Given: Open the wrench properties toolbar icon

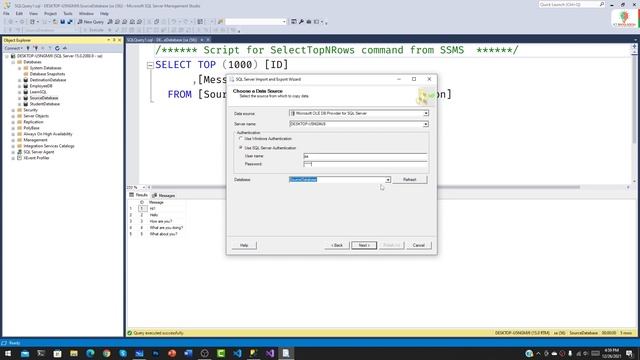Looking at the screenshot, I should pyautogui.click(x=302, y=22).
